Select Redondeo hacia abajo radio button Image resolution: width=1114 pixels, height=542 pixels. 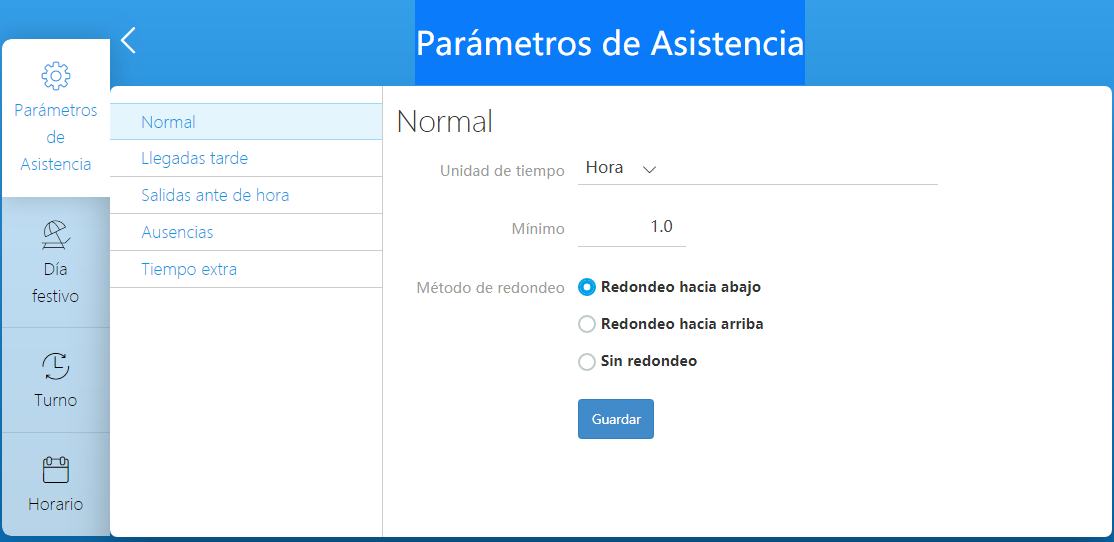(587, 287)
